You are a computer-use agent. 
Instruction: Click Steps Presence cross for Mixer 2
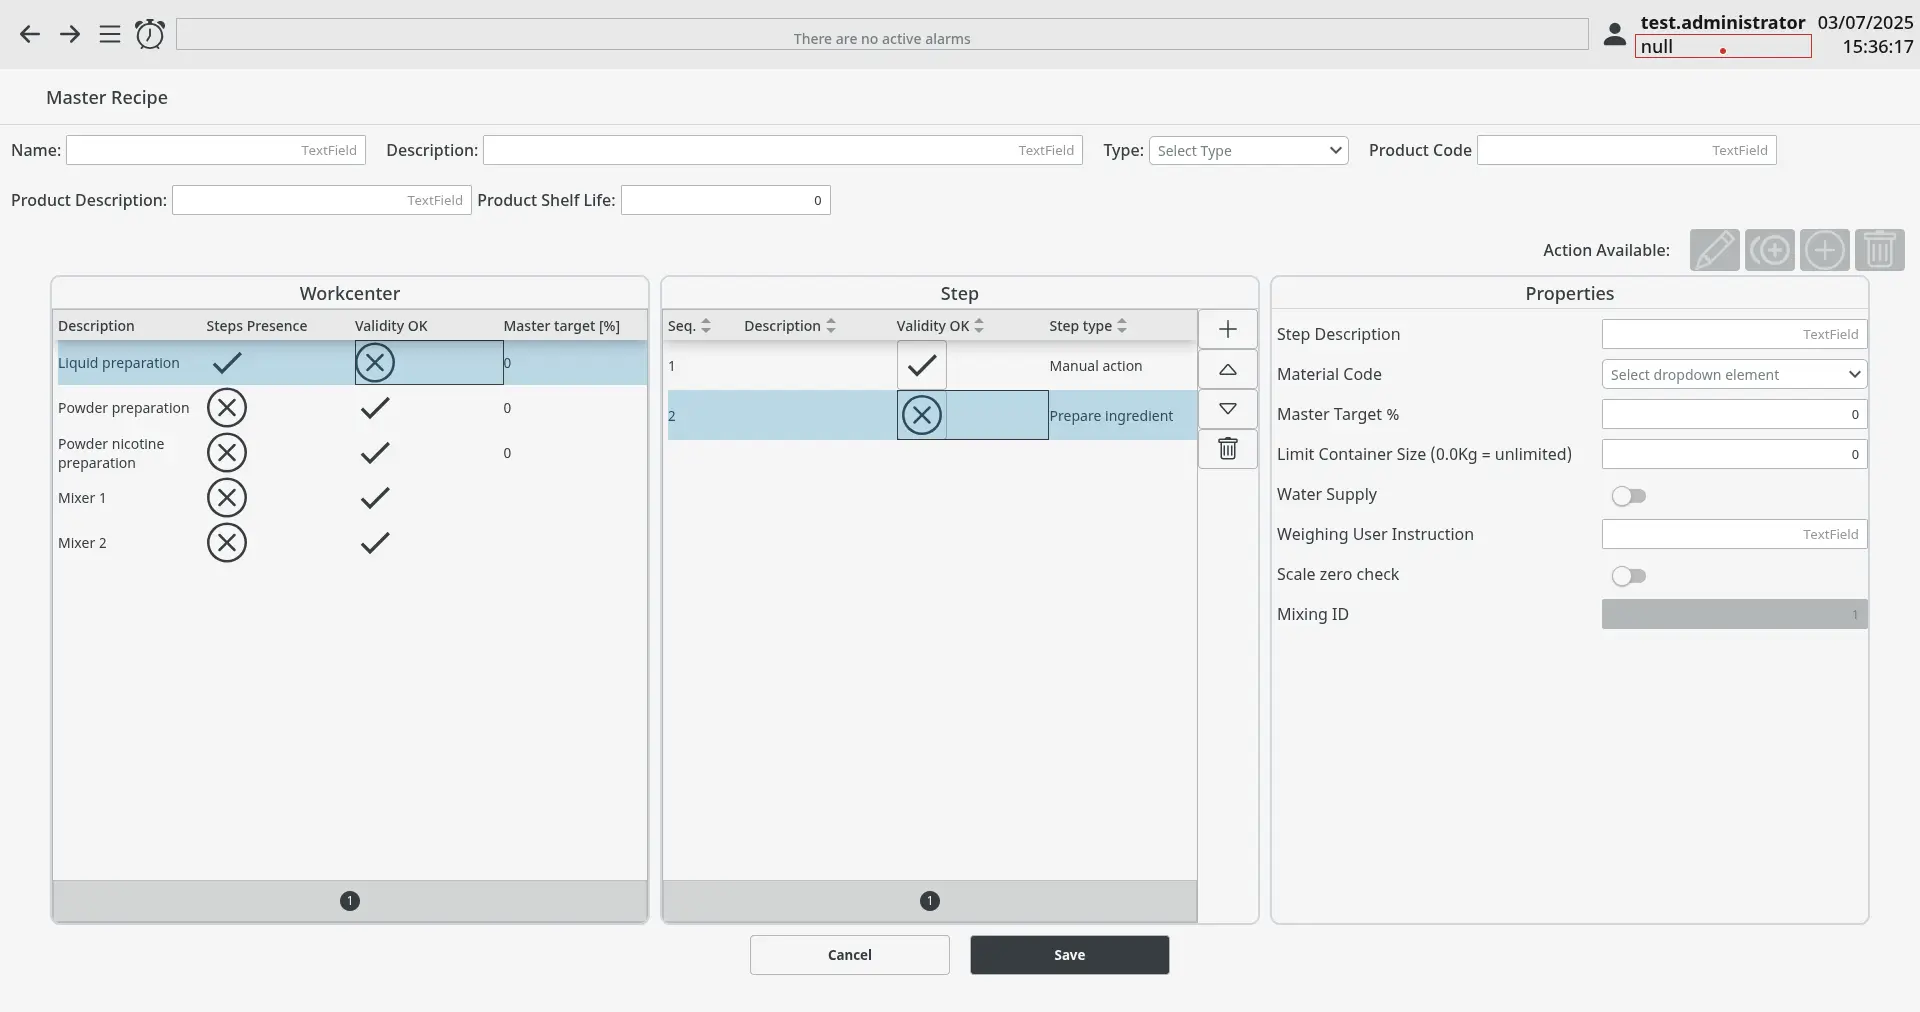click(x=227, y=543)
